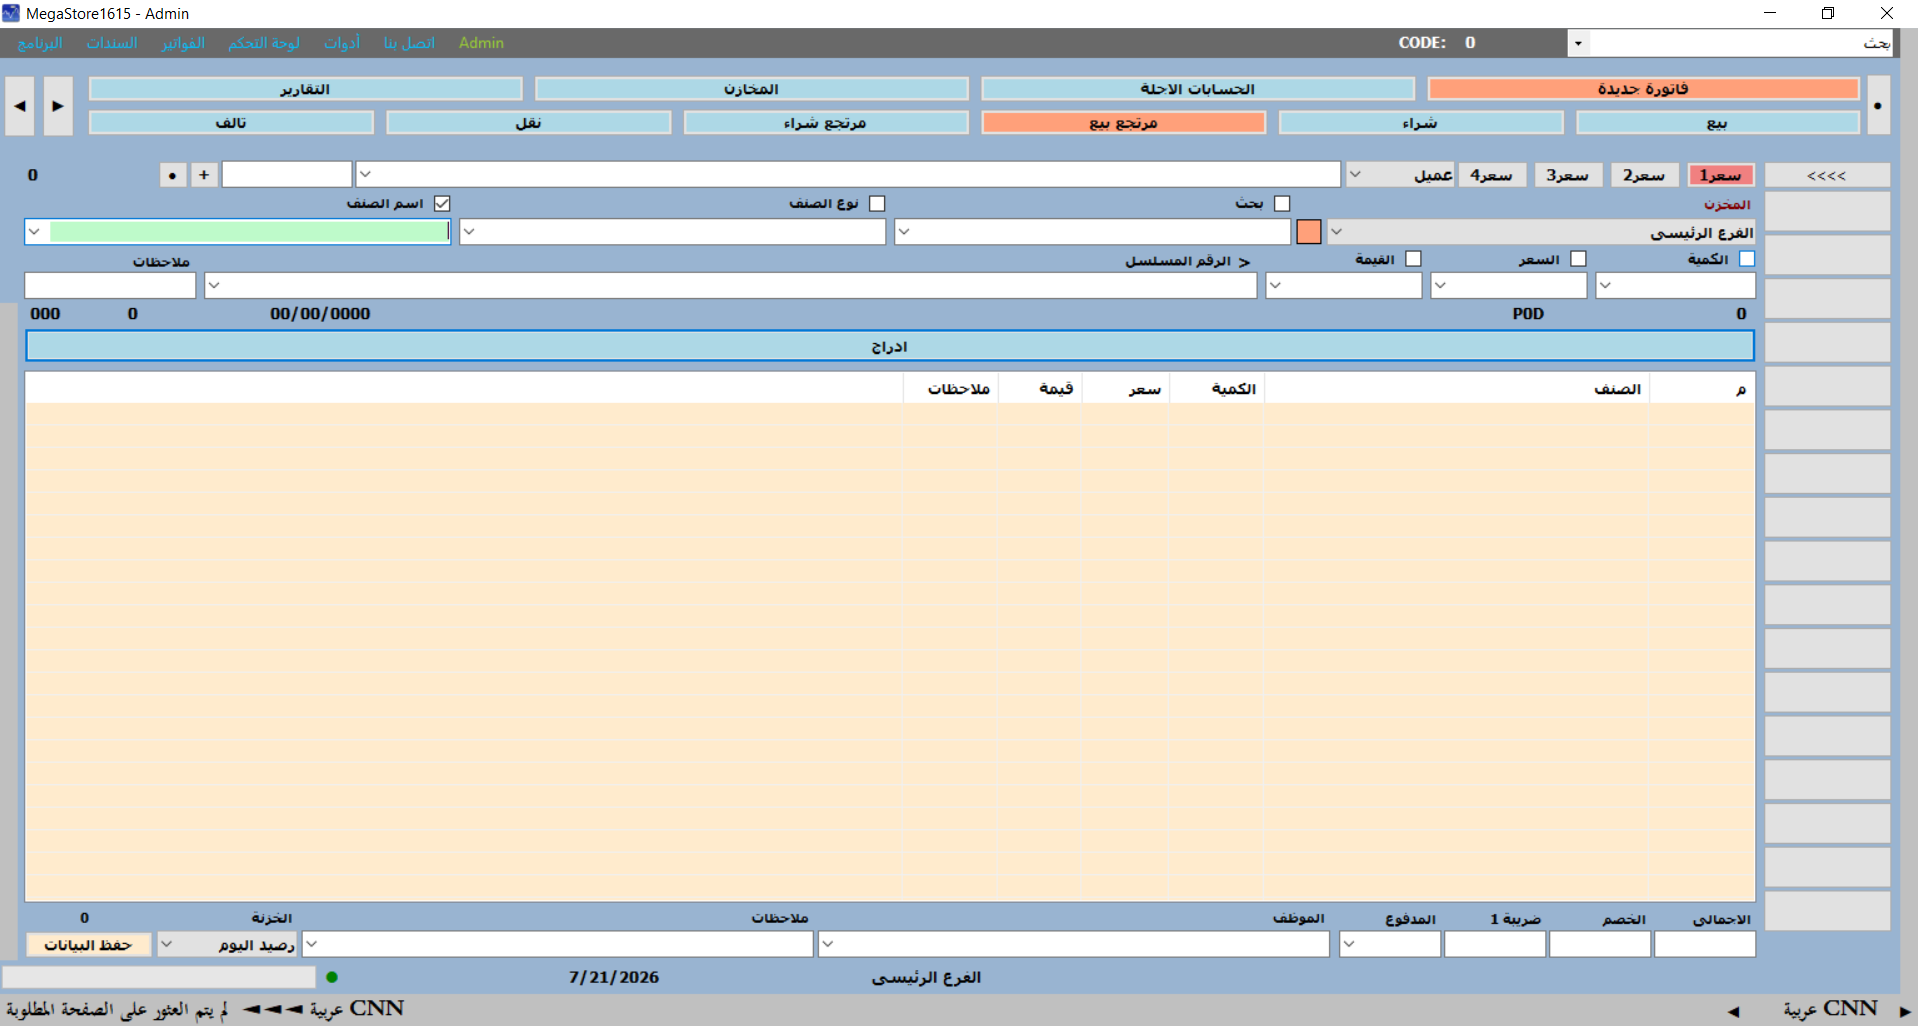Click the ادراج insert button
The width and height of the screenshot is (1918, 1026).
pos(890,346)
